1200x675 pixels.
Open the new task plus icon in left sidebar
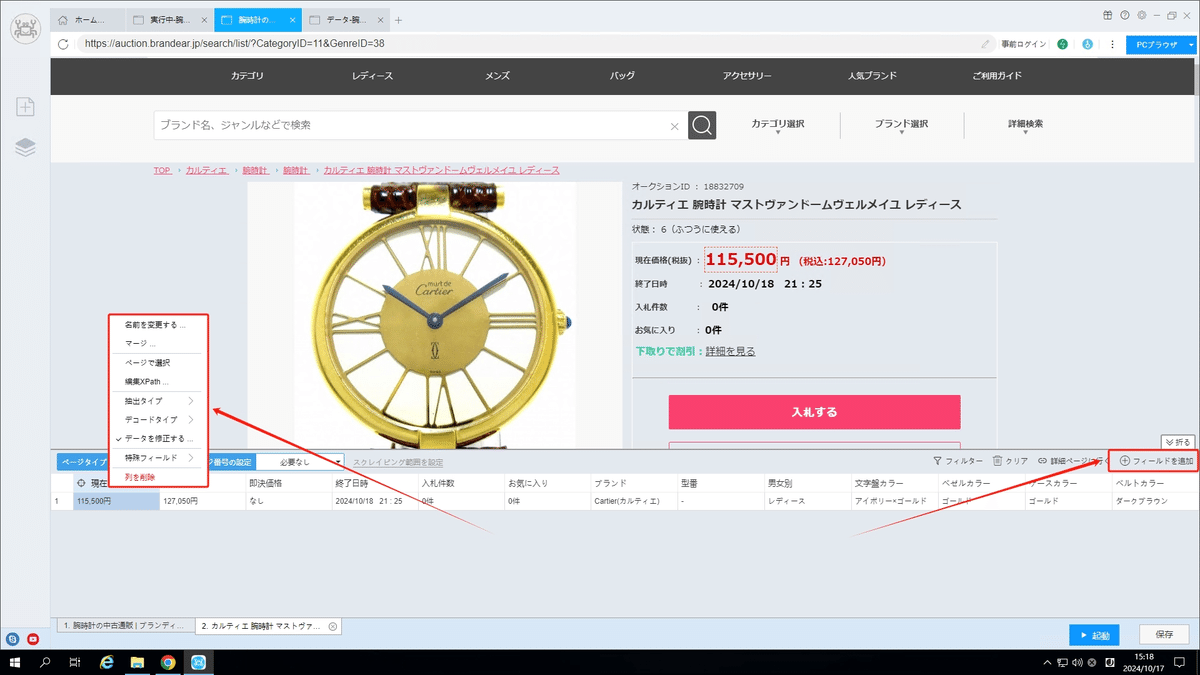pyautogui.click(x=25, y=107)
